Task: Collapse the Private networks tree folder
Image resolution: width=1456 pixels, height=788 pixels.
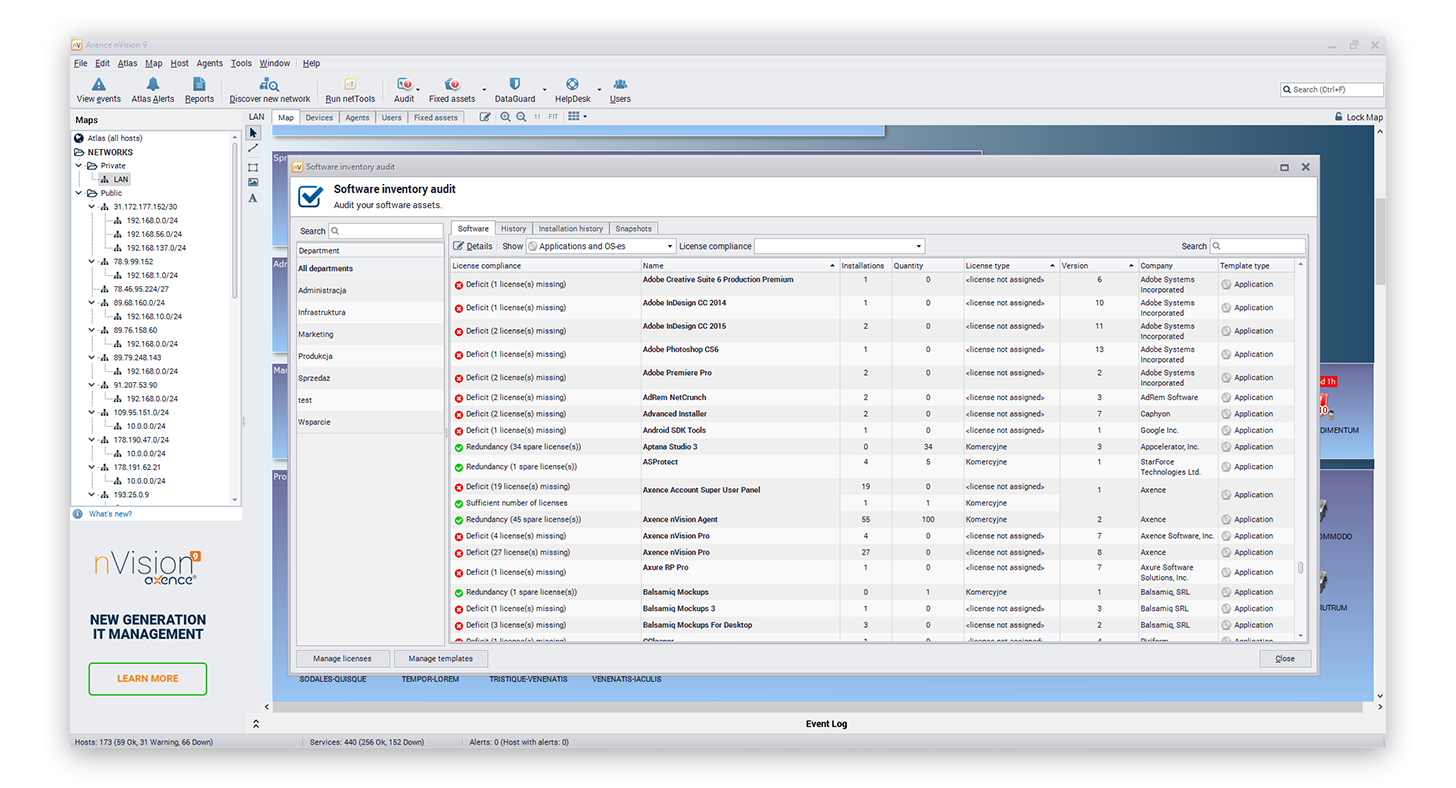Action: point(80,166)
